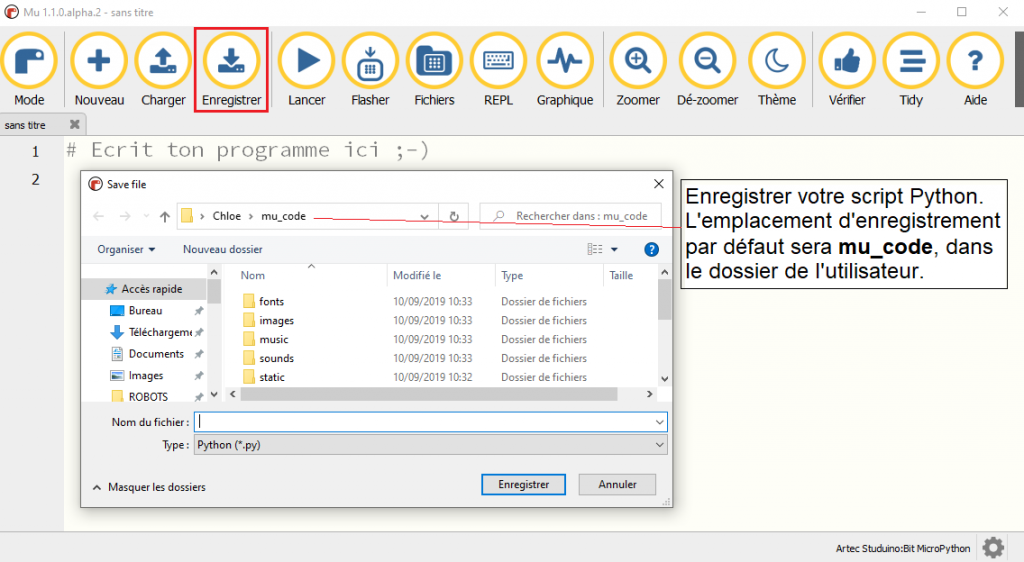Viewport: 1024px width, 562px height.
Task: Click the horizontal scrollbar in file list
Action: point(440,395)
